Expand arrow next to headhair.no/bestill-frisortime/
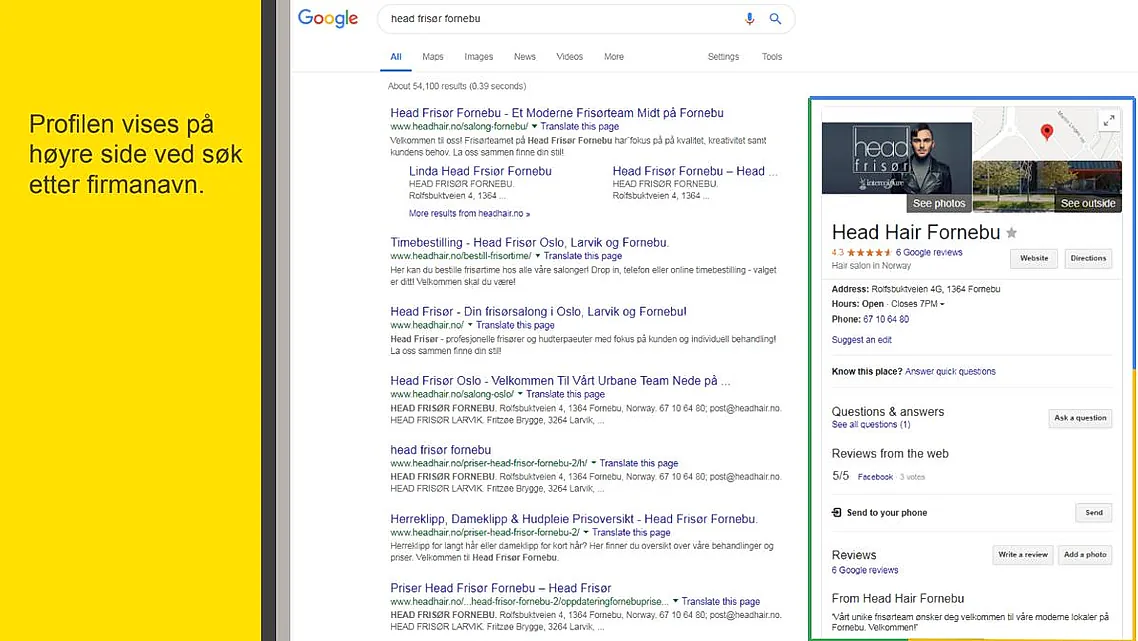 [x=538, y=256]
